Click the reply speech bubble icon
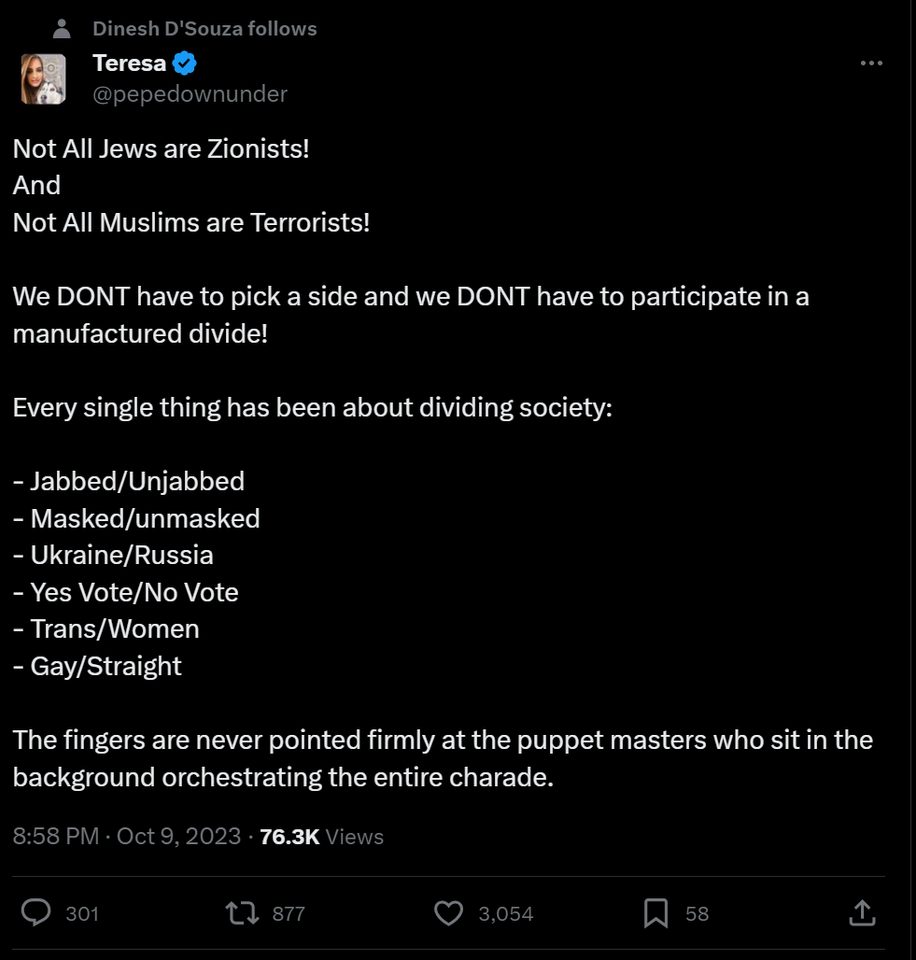The width and height of the screenshot is (916, 960). [x=37, y=913]
